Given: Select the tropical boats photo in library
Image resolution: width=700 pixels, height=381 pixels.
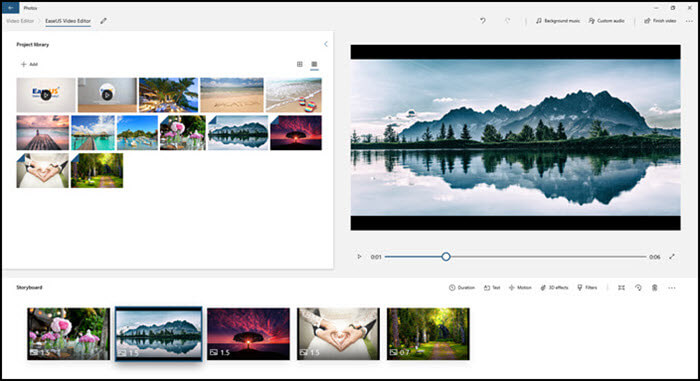Looking at the screenshot, I should click(x=138, y=133).
